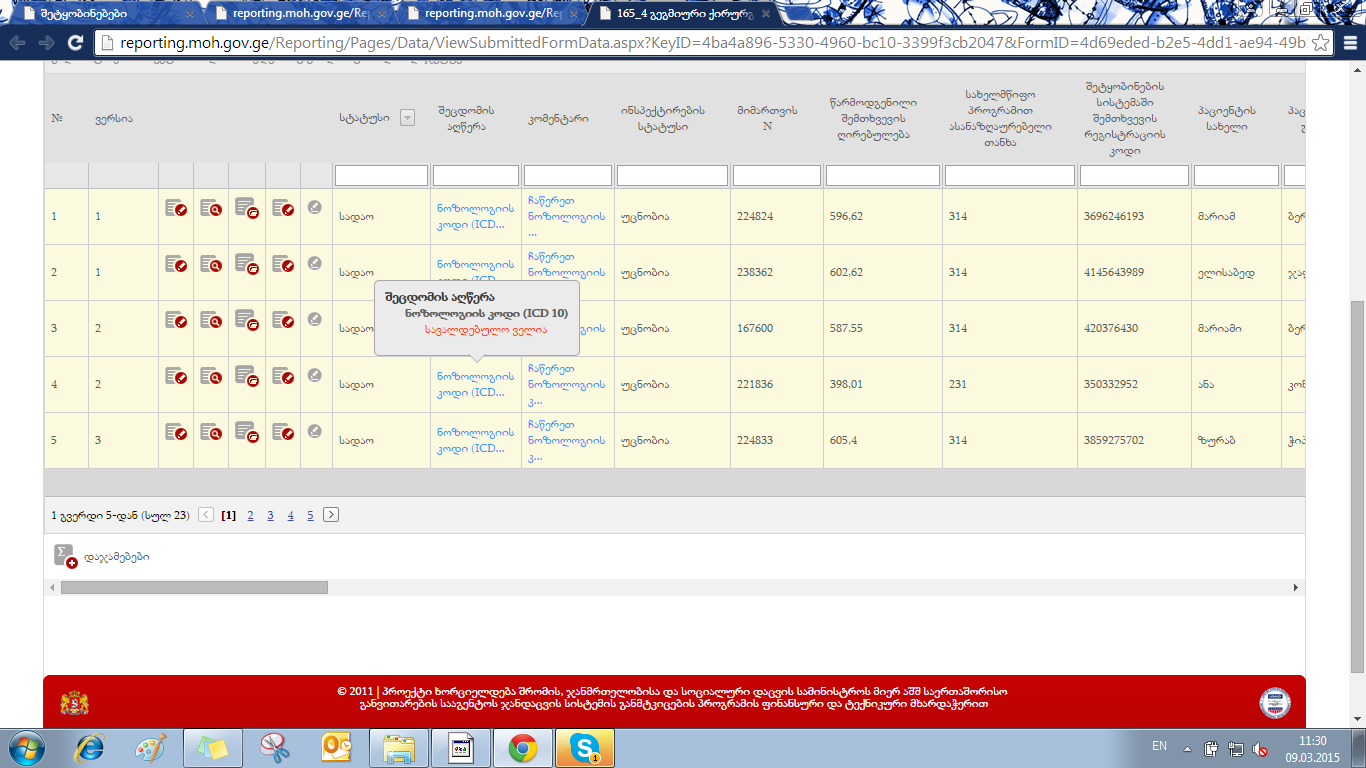Open the სტატუსი column filter dropdown
1366x768 pixels.
pos(407,118)
